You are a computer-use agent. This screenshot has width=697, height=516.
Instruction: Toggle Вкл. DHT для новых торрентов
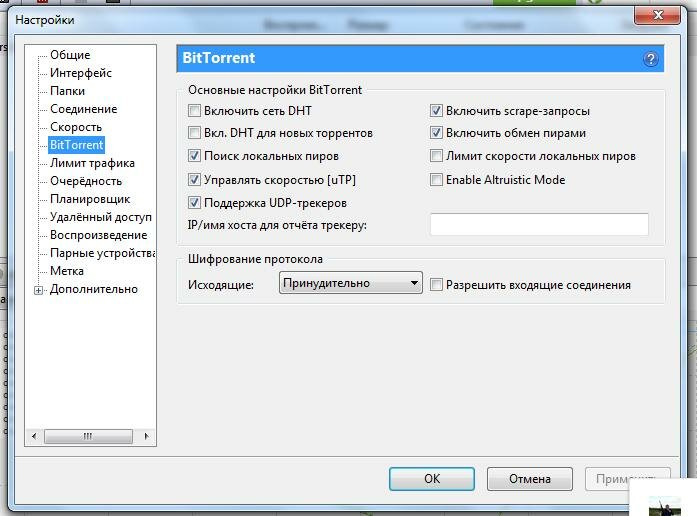coord(194,132)
